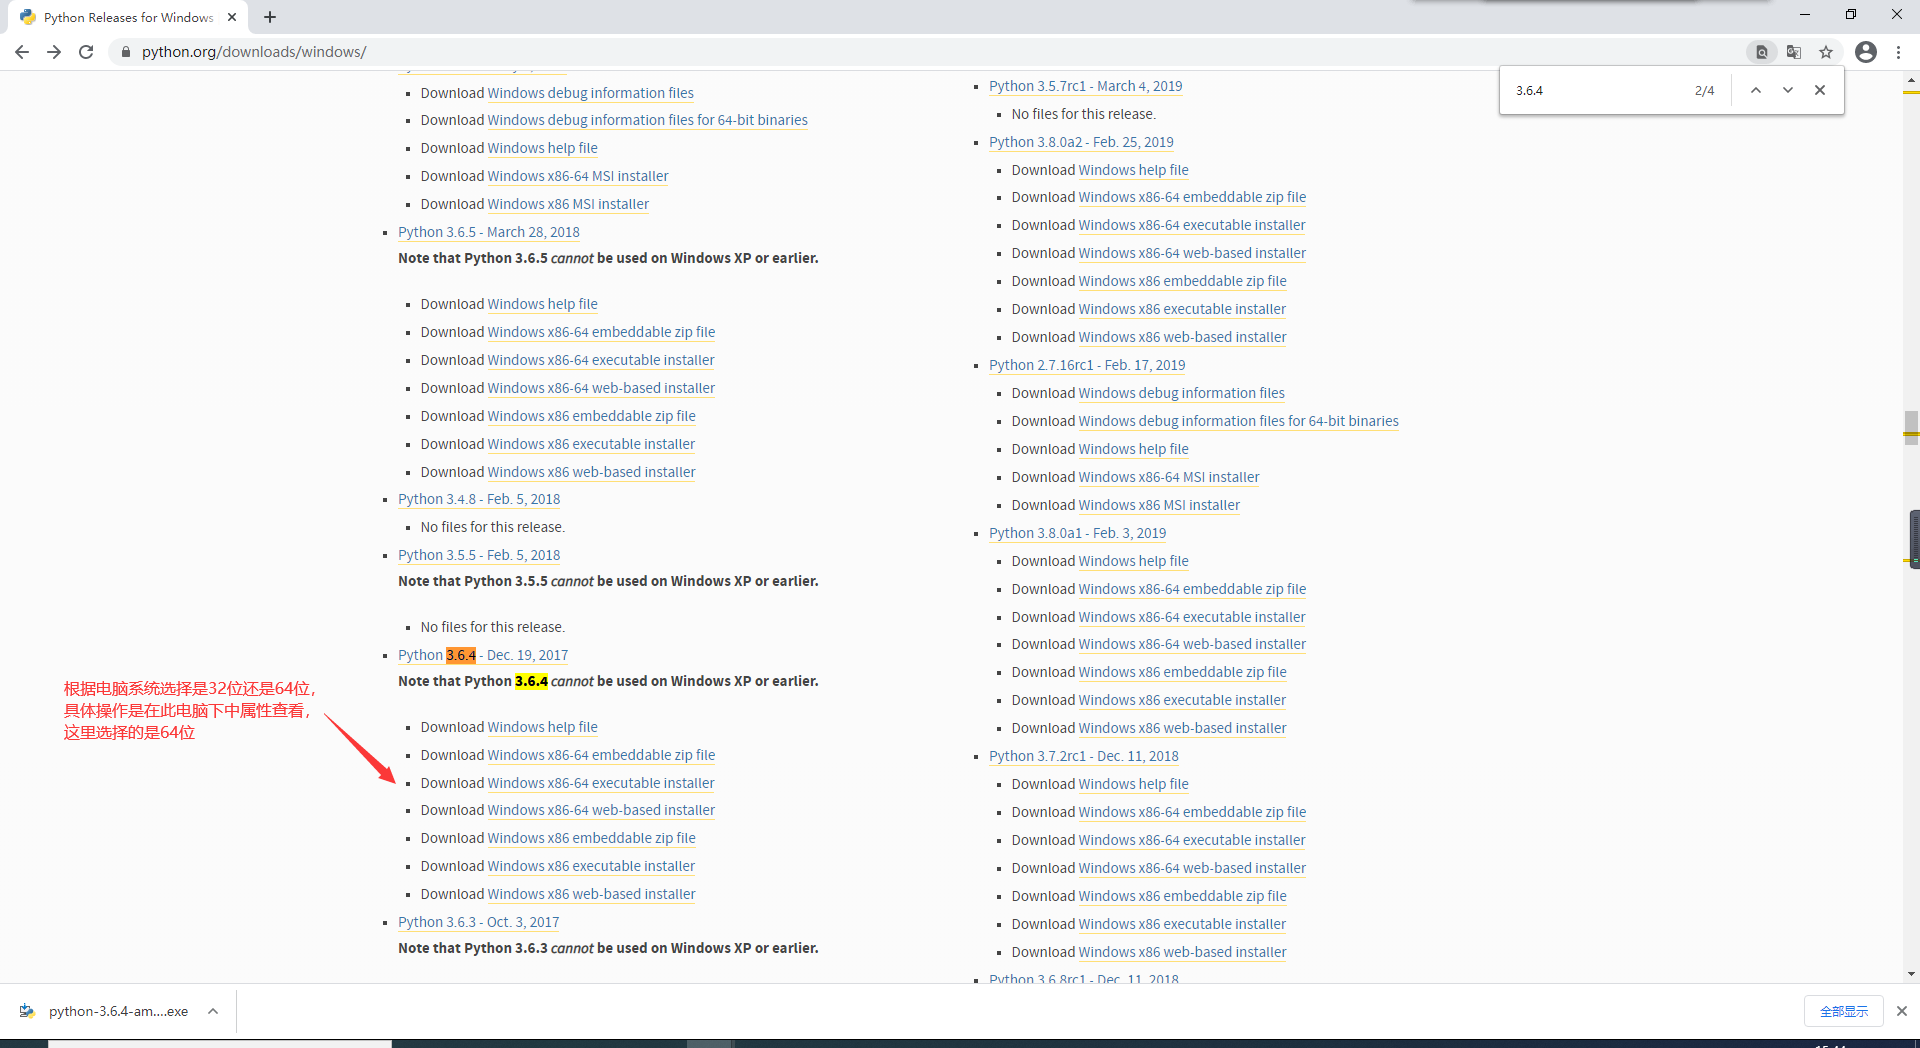This screenshot has width=1920, height=1048.
Task: Download Python 3.6.4 Windows x86-64 embeddable zip file
Action: [x=601, y=755]
